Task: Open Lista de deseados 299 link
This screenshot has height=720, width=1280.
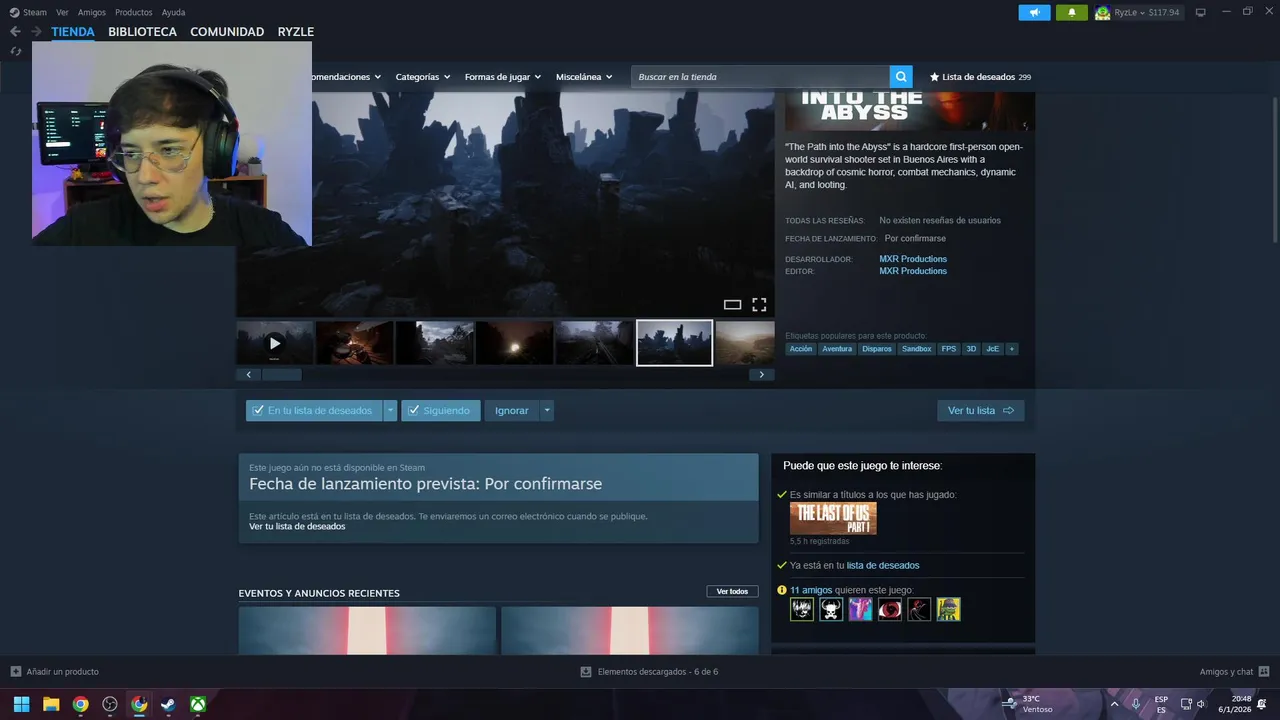Action: point(980,77)
